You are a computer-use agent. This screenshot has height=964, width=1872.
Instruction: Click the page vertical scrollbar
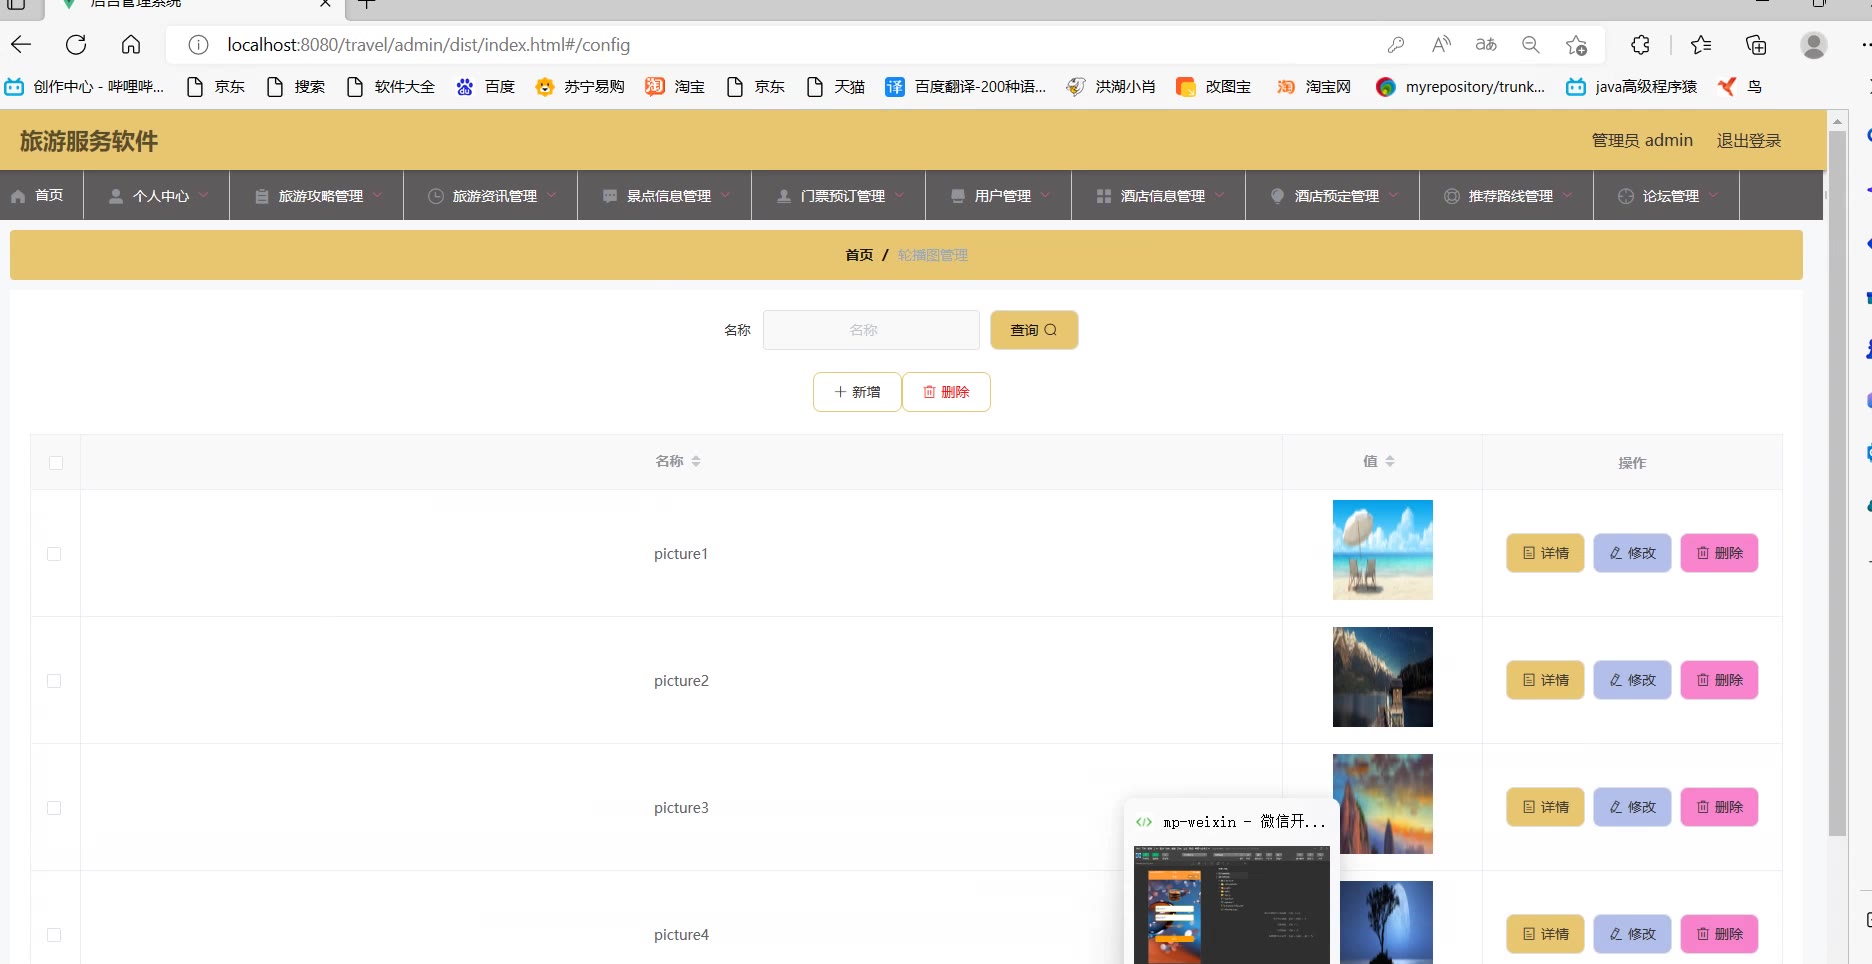(1837, 483)
